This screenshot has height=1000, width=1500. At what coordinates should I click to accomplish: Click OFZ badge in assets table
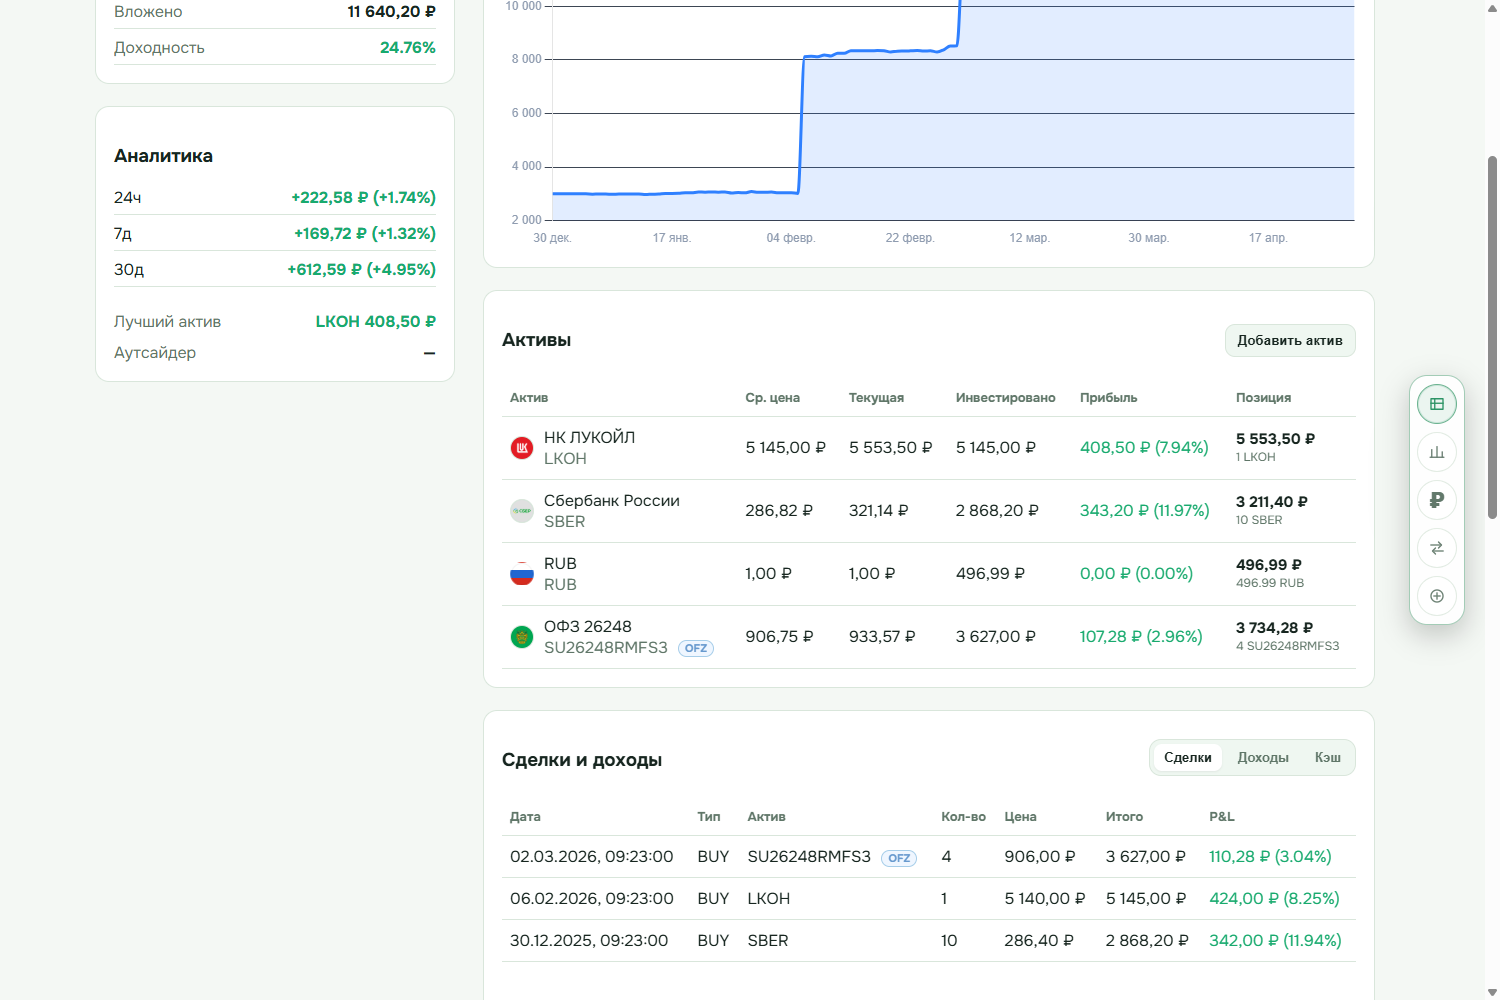(x=696, y=648)
